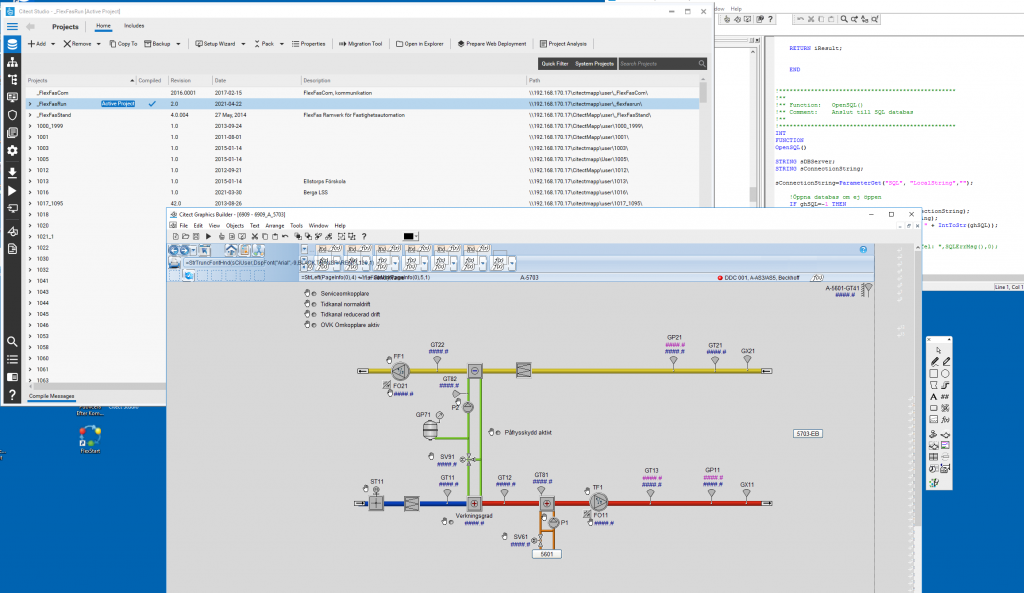Image resolution: width=1024 pixels, height=593 pixels.
Task: Select the Number (##) tool in toolbox
Action: pyautogui.click(x=945, y=396)
